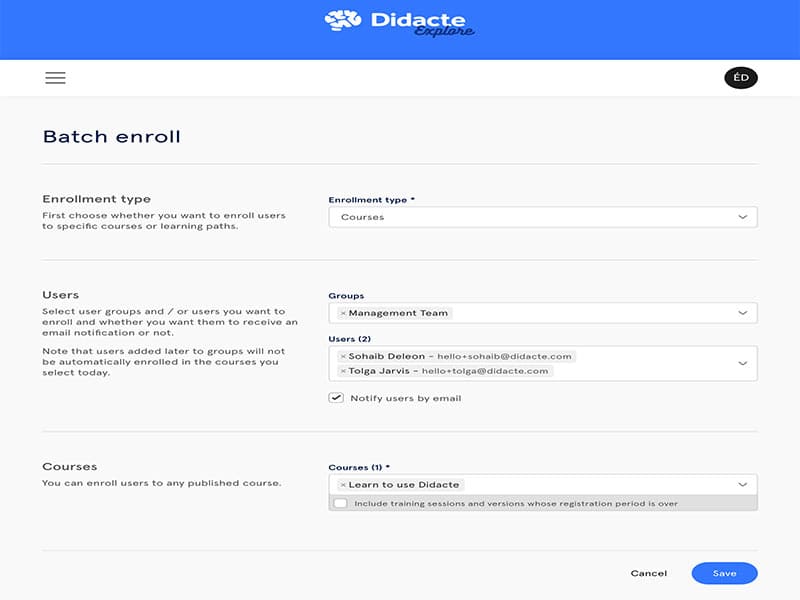Expand the Users (2) dropdown arrow
The height and width of the screenshot is (600, 800).
pos(742,363)
